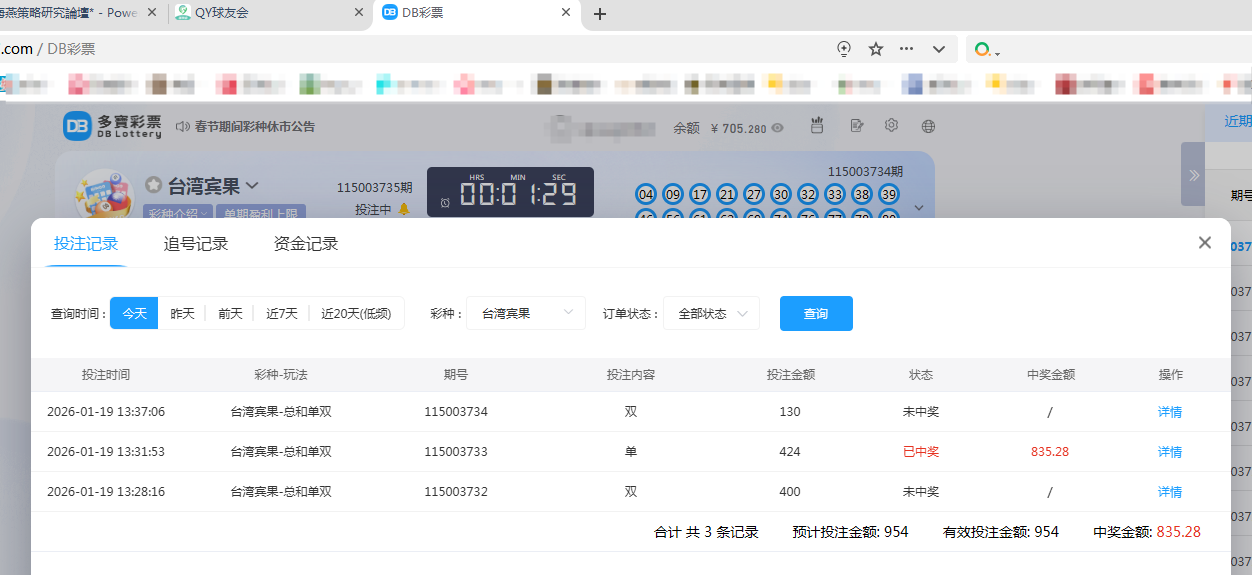Open a new browser tab
Image resolution: width=1252 pixels, height=575 pixels.
600,14
